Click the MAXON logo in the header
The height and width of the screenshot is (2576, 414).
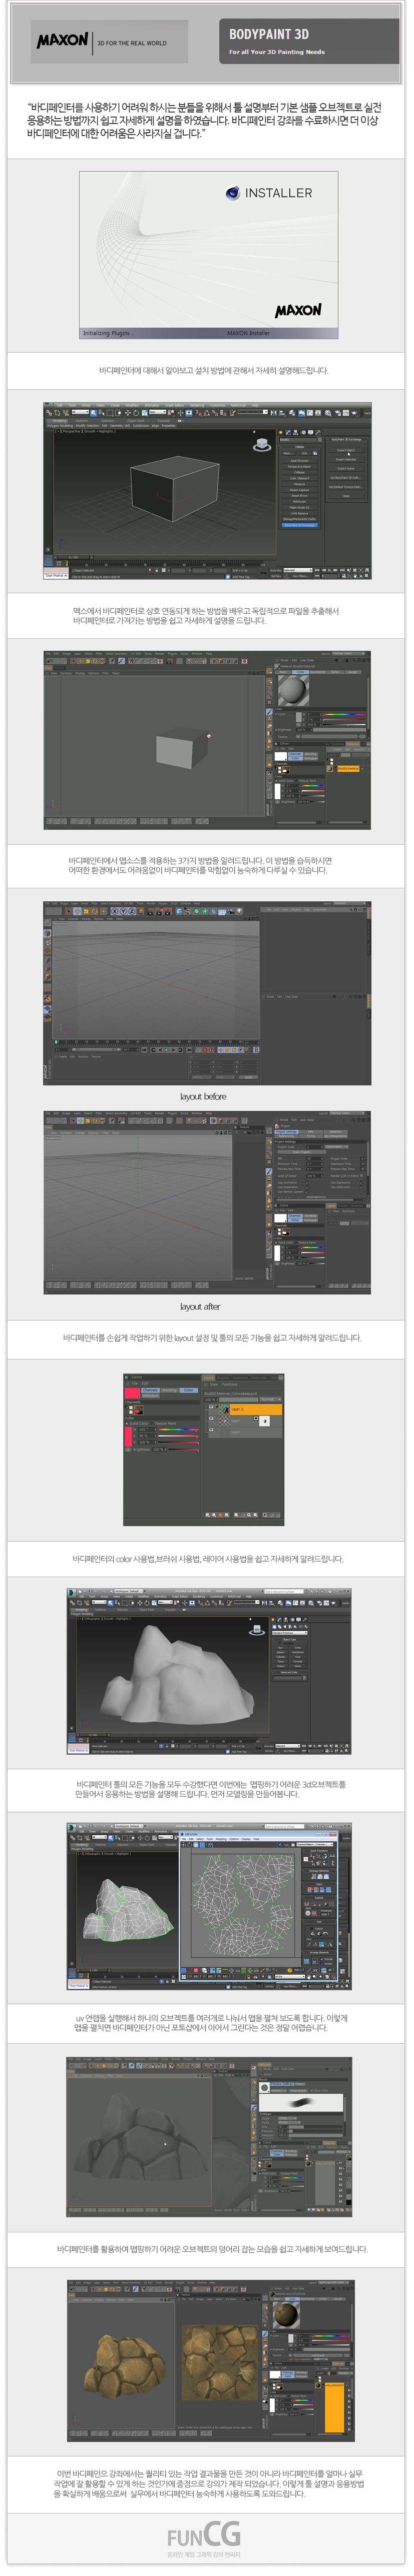pyautogui.click(x=62, y=41)
